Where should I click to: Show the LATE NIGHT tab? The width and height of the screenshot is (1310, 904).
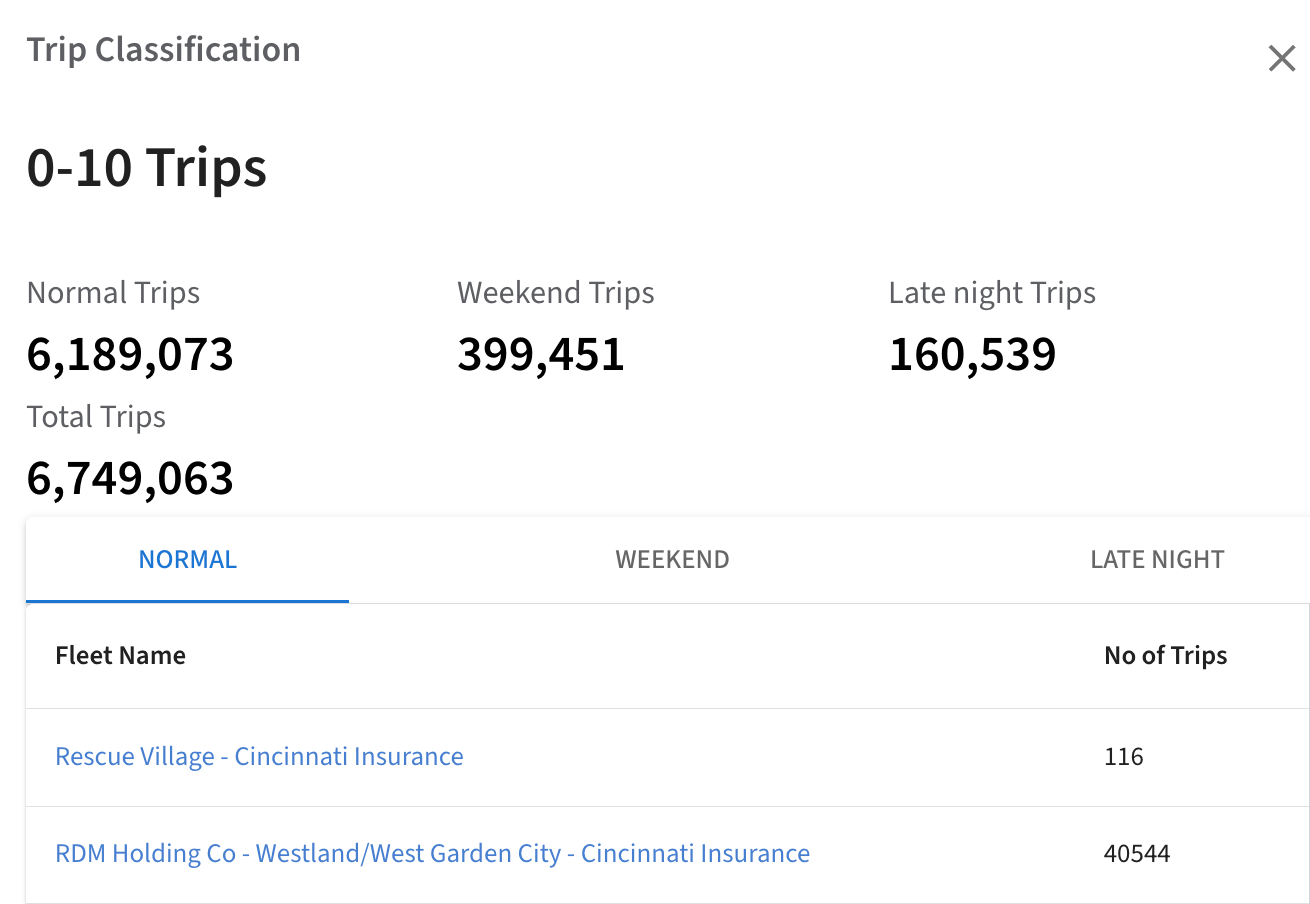1157,560
